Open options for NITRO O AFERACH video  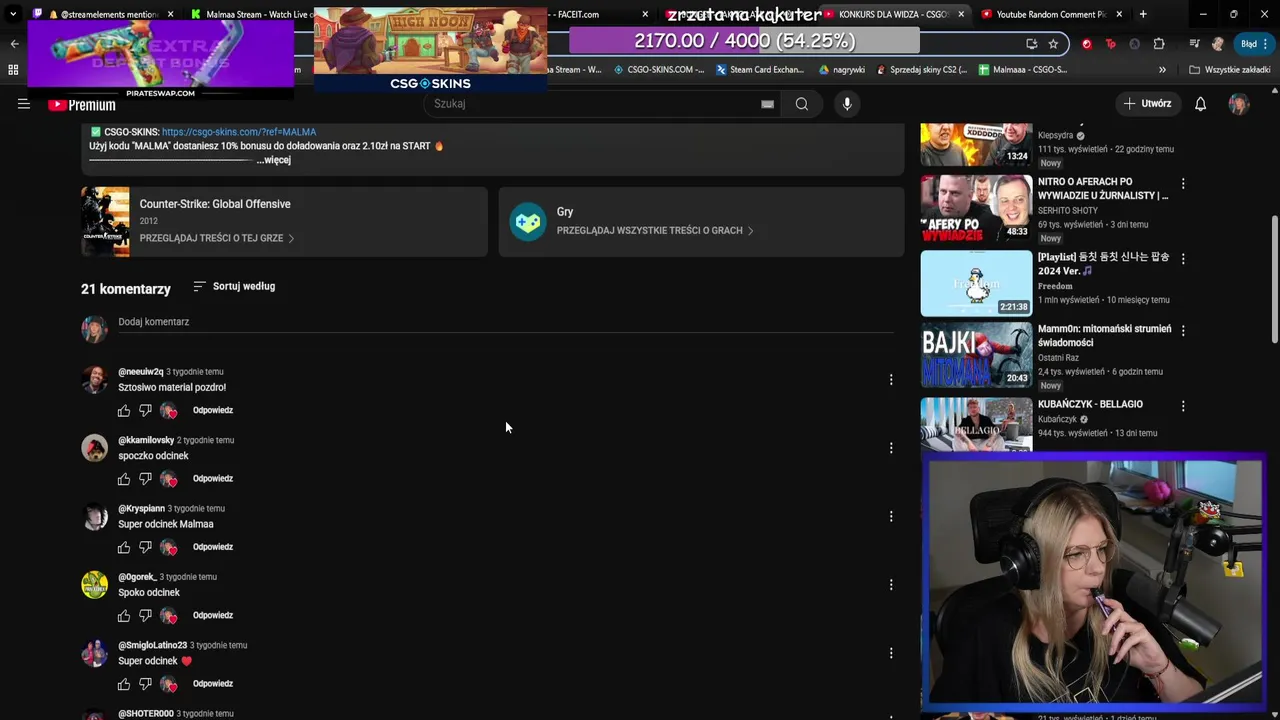click(1183, 184)
